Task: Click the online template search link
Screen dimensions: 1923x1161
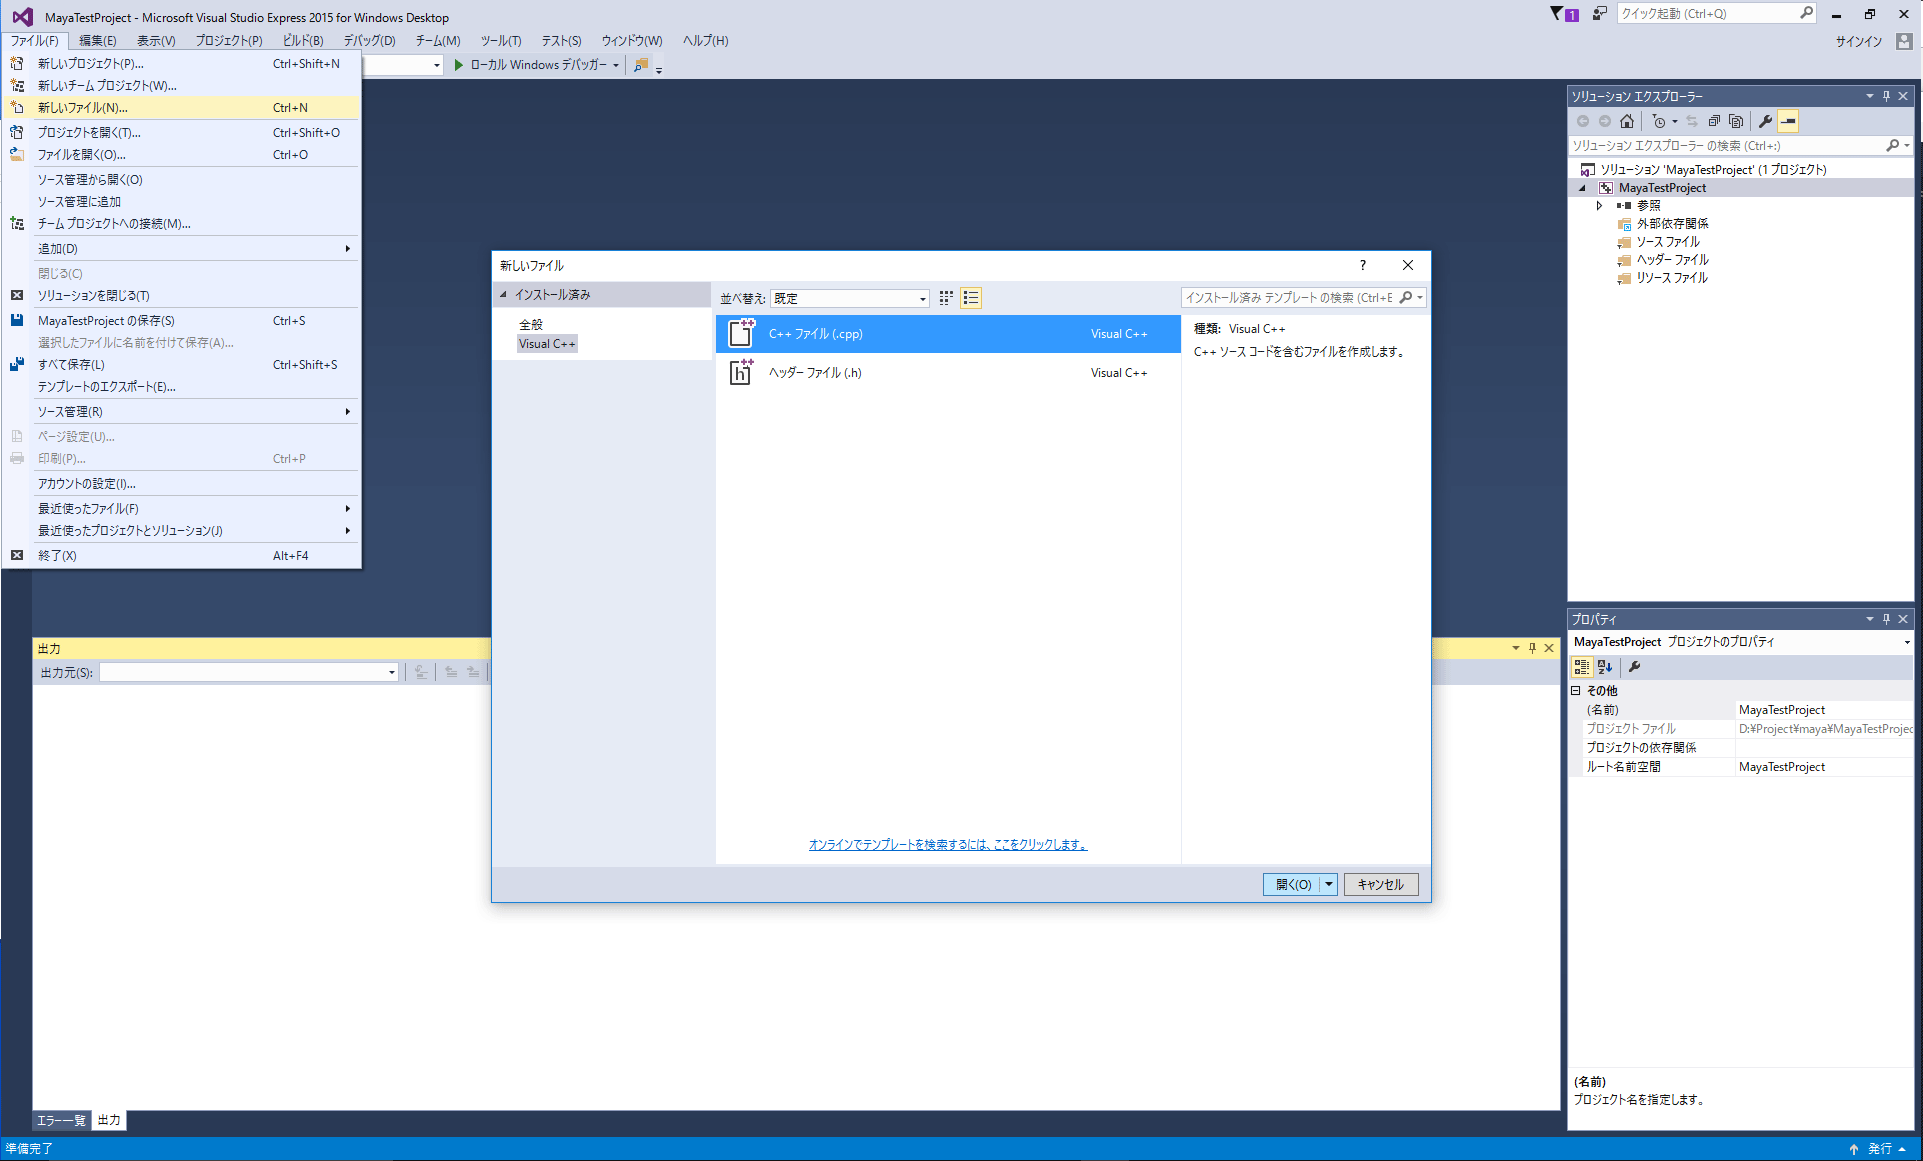Action: (947, 845)
